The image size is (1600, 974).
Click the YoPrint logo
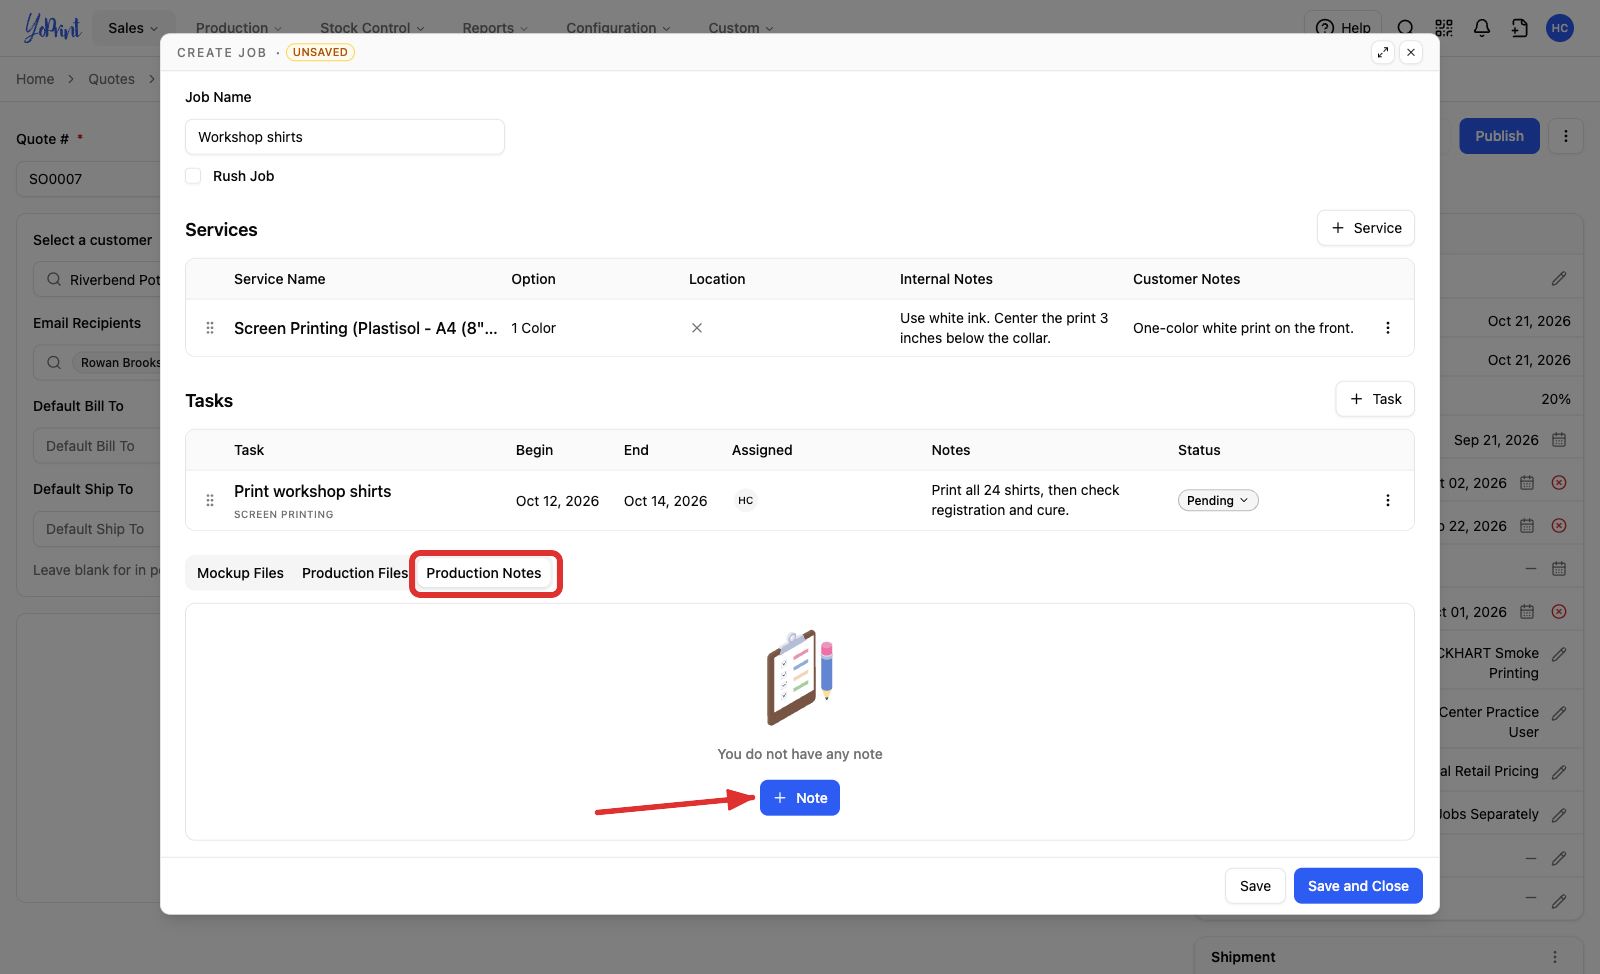pyautogui.click(x=52, y=27)
